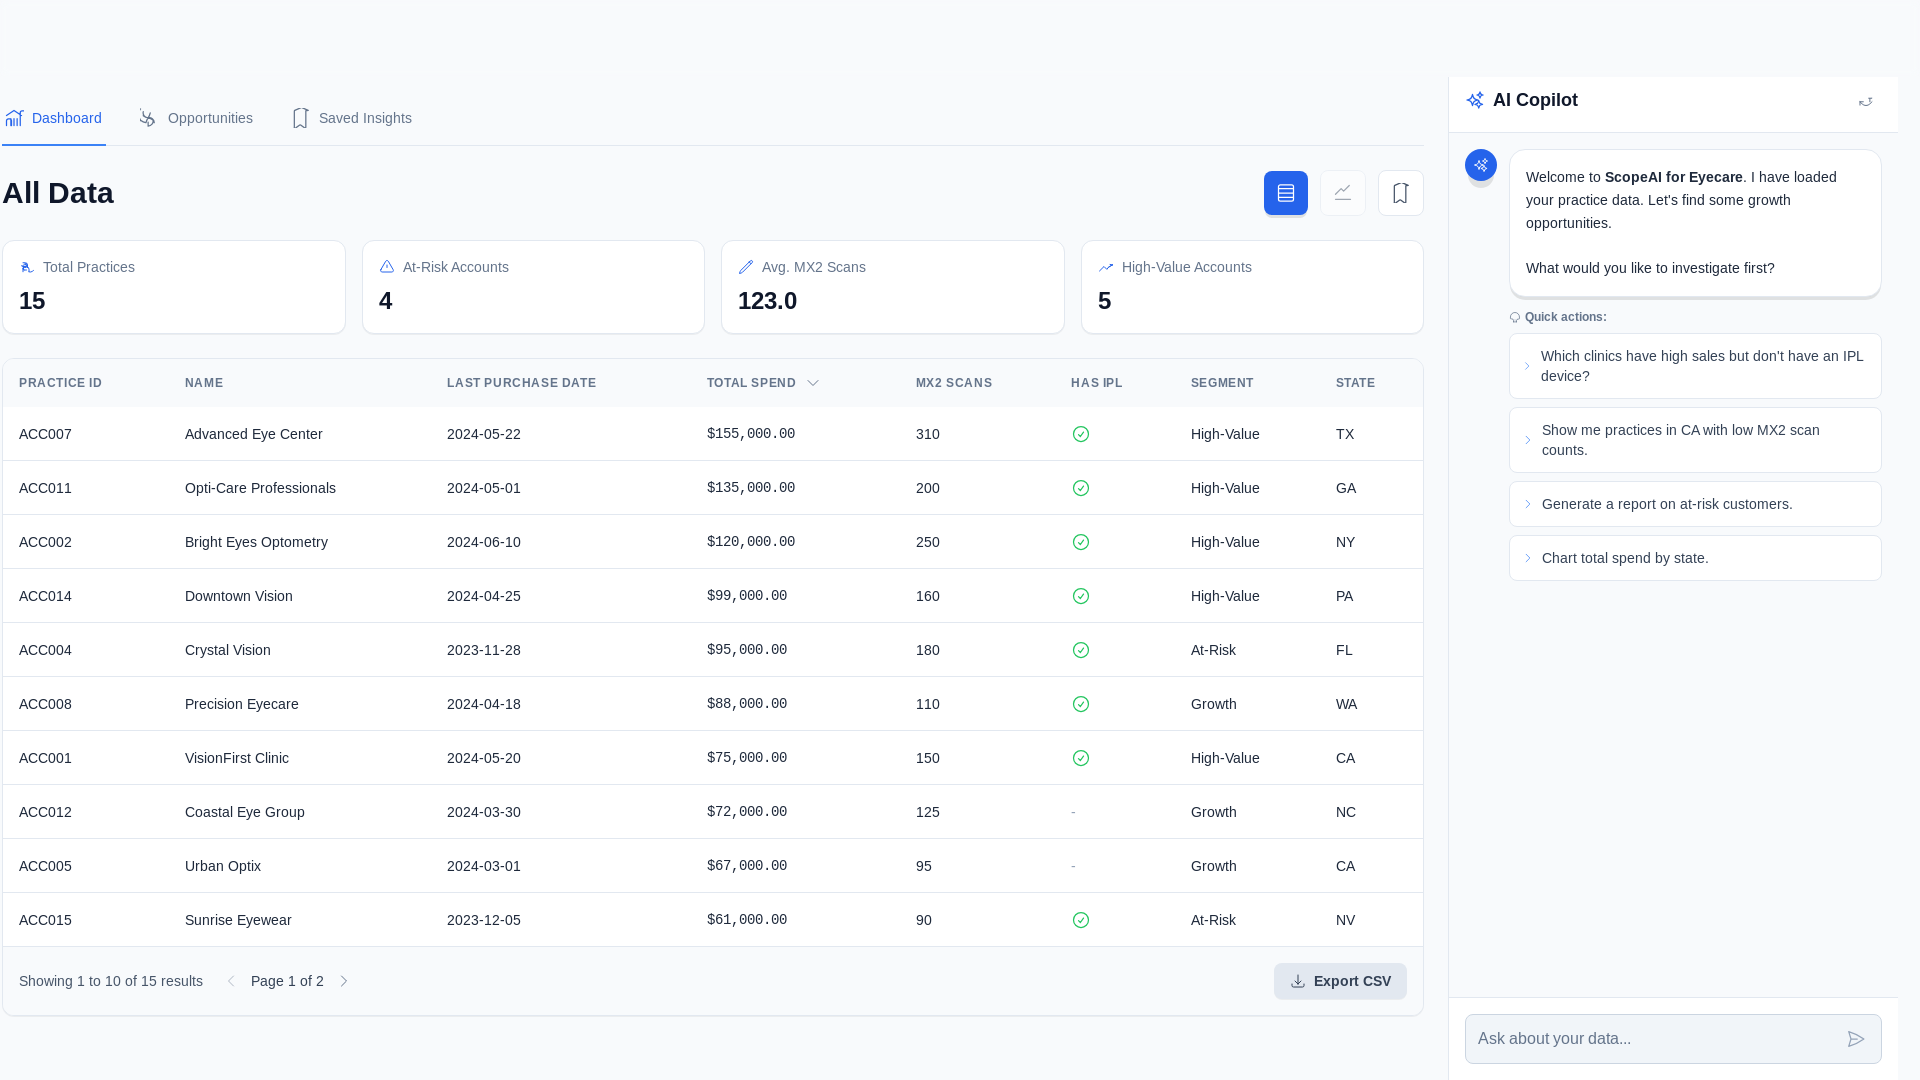Screen dimensions: 1920x1080
Task: Sort by Has IPL column header
Action: pyautogui.click(x=1096, y=383)
